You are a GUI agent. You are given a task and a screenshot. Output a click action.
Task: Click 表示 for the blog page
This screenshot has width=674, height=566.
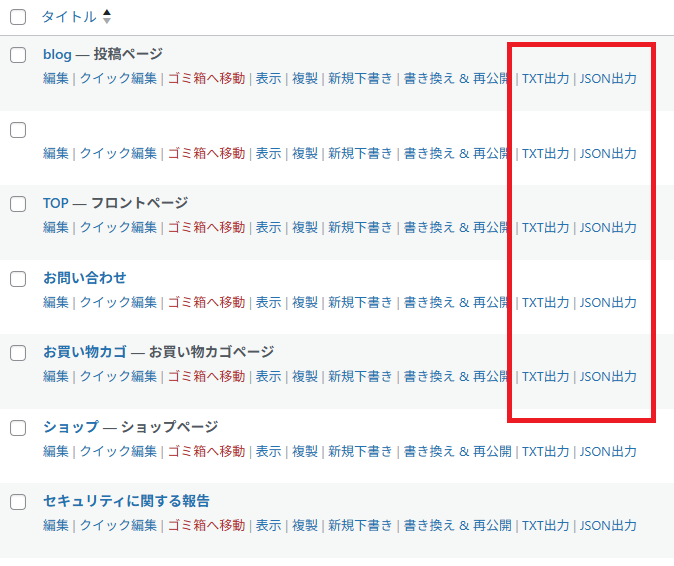[269, 78]
